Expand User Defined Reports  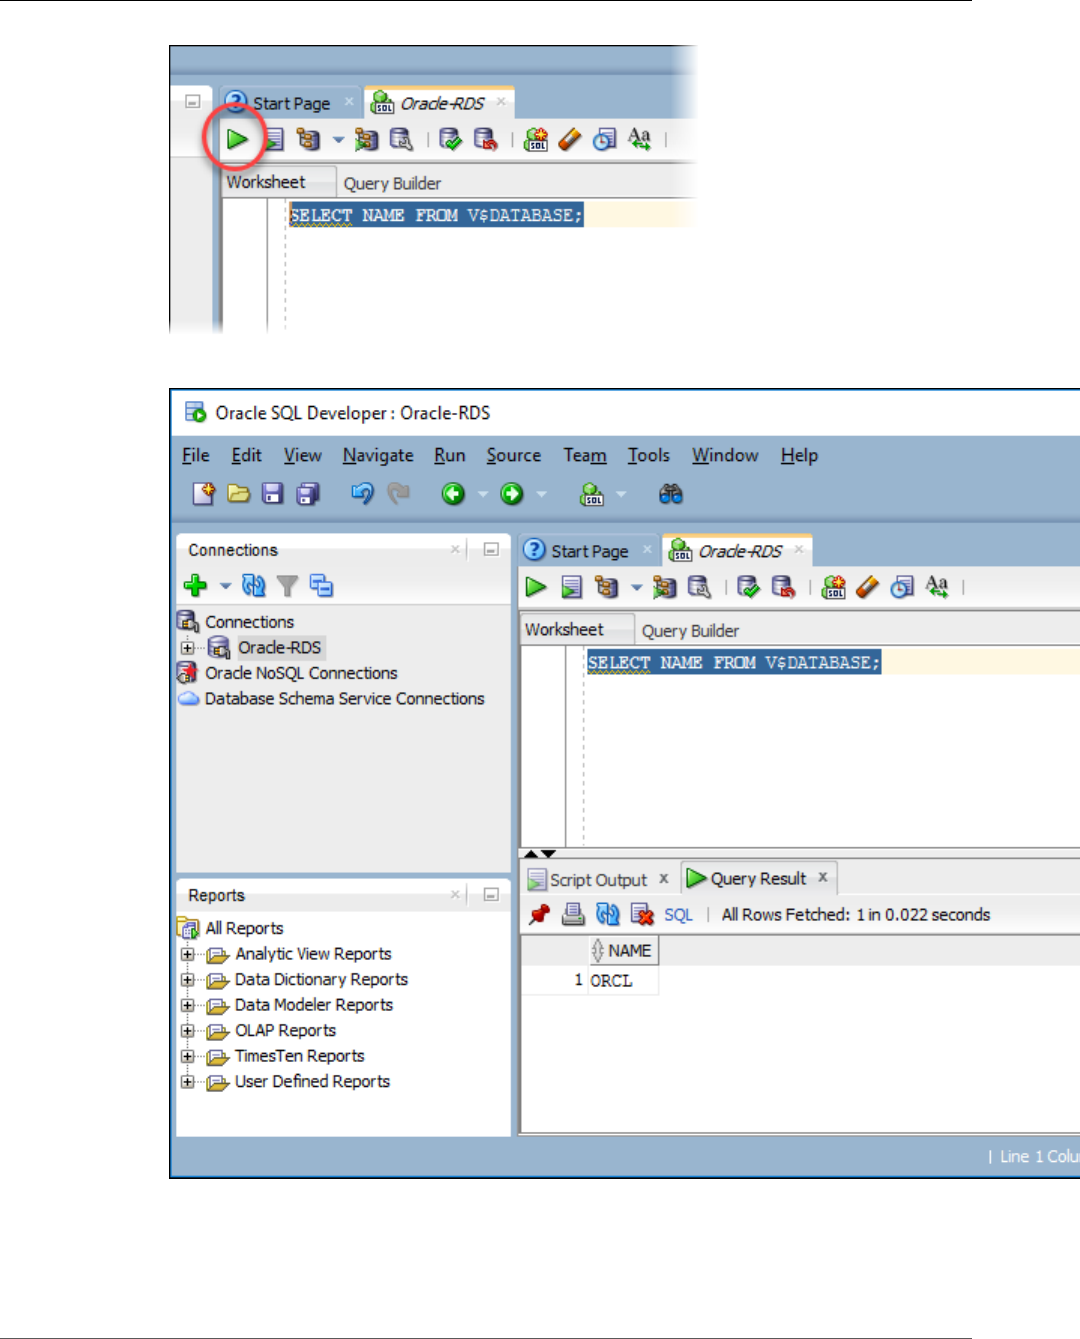click(x=187, y=1082)
